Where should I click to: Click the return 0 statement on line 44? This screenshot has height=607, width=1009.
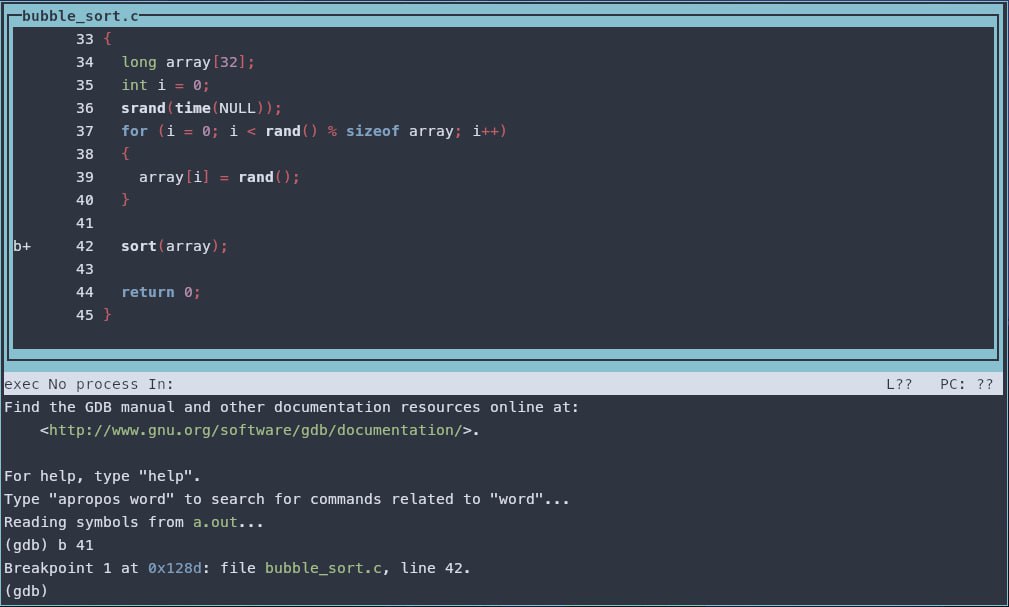160,292
